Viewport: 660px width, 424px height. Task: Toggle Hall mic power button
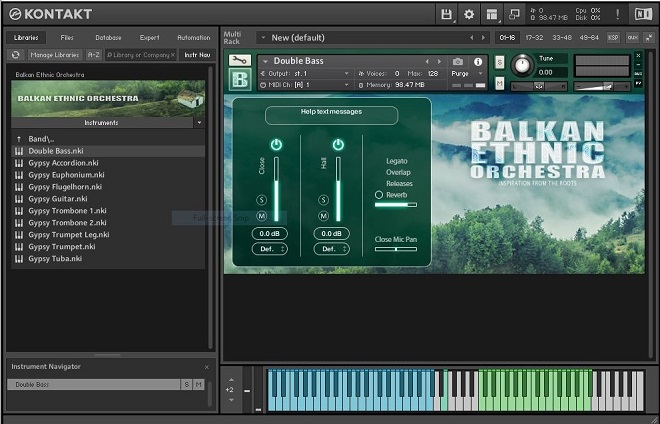pos(338,144)
